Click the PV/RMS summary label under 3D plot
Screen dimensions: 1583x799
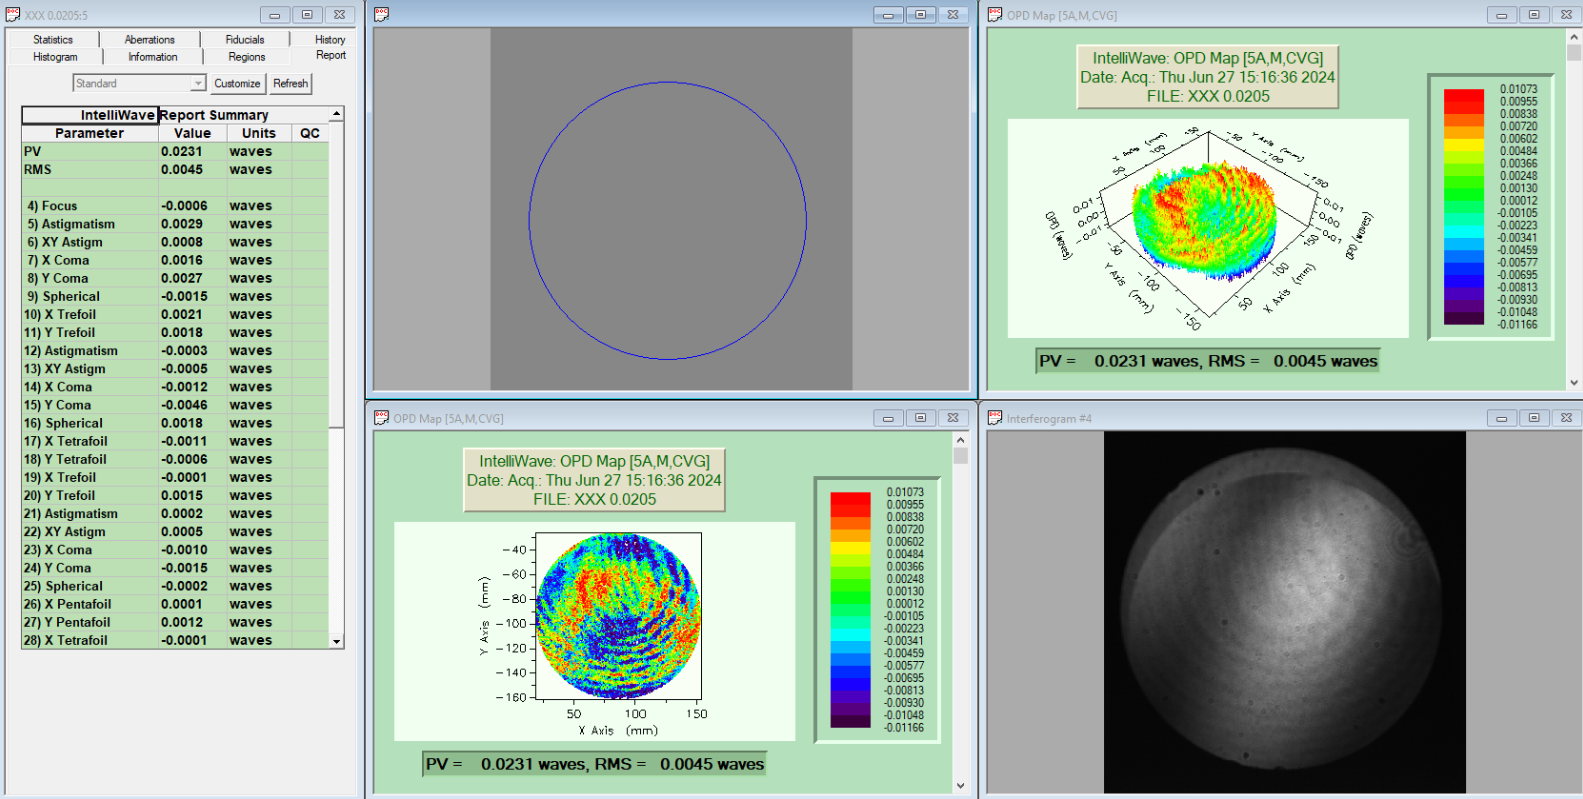[1208, 361]
